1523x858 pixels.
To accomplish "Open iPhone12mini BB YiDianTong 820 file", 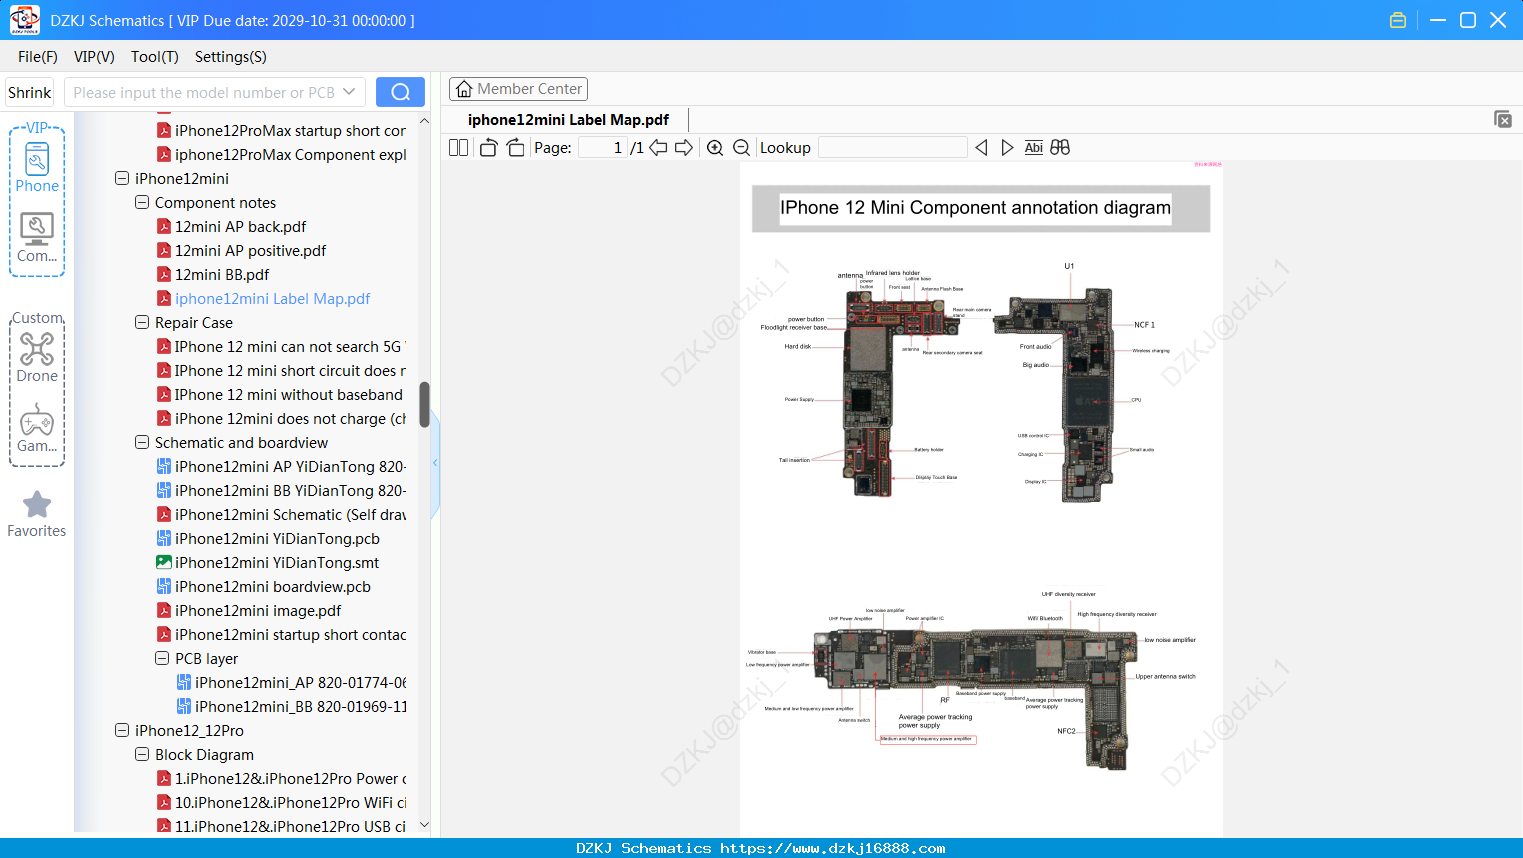I will click(x=281, y=490).
